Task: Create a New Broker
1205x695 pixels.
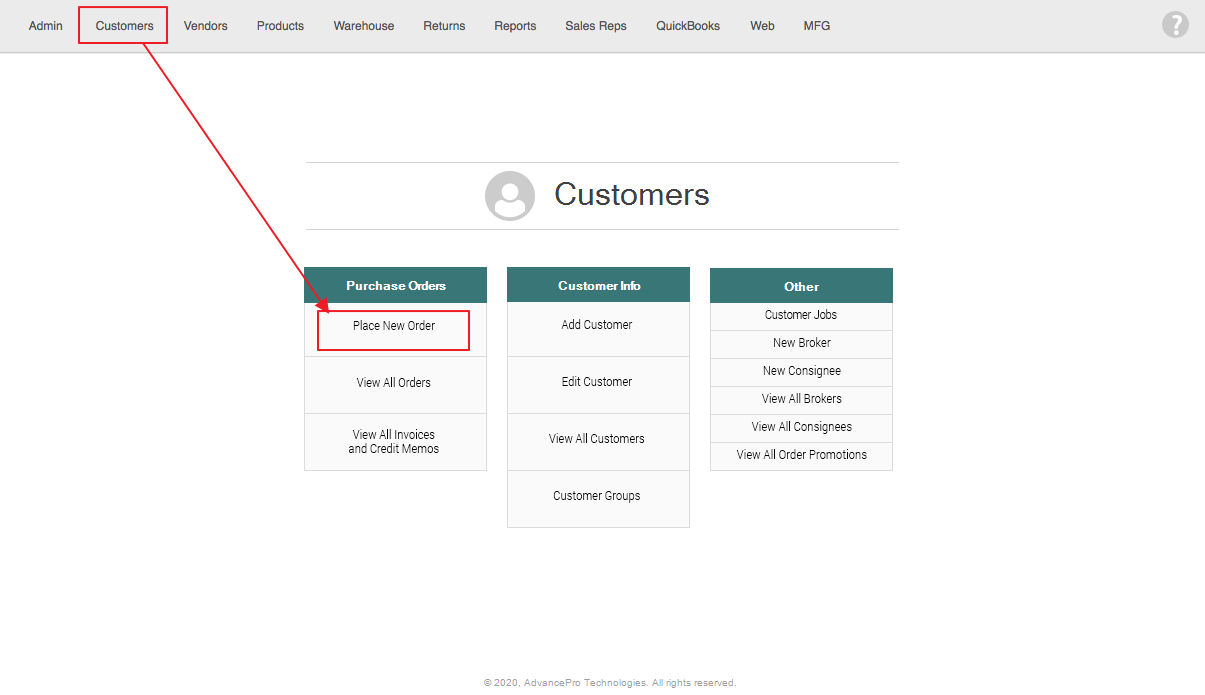Action: (x=801, y=343)
